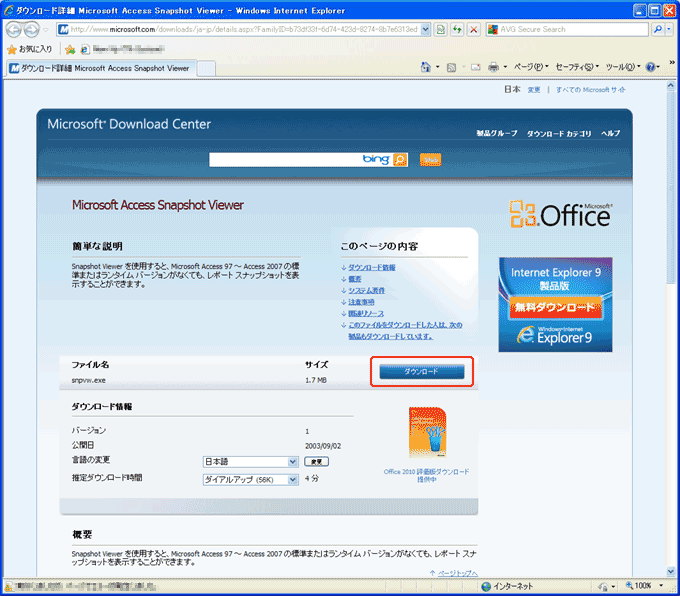Screen dimensions: 680x596
Task: Click the Read mail icon
Action: coord(476,67)
